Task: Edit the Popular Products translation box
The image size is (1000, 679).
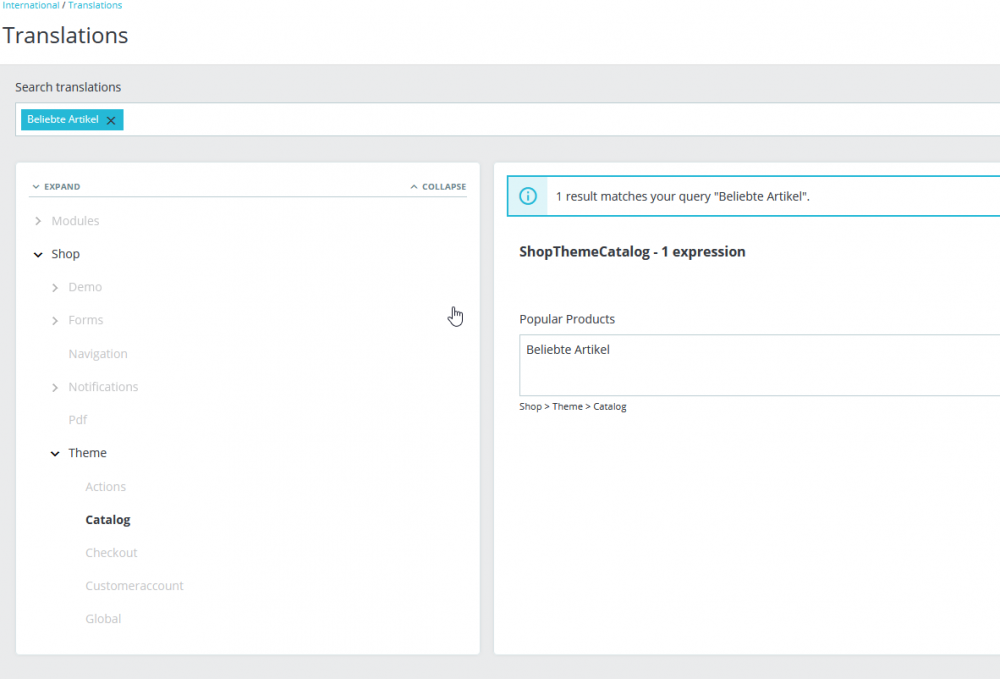Action: click(759, 365)
